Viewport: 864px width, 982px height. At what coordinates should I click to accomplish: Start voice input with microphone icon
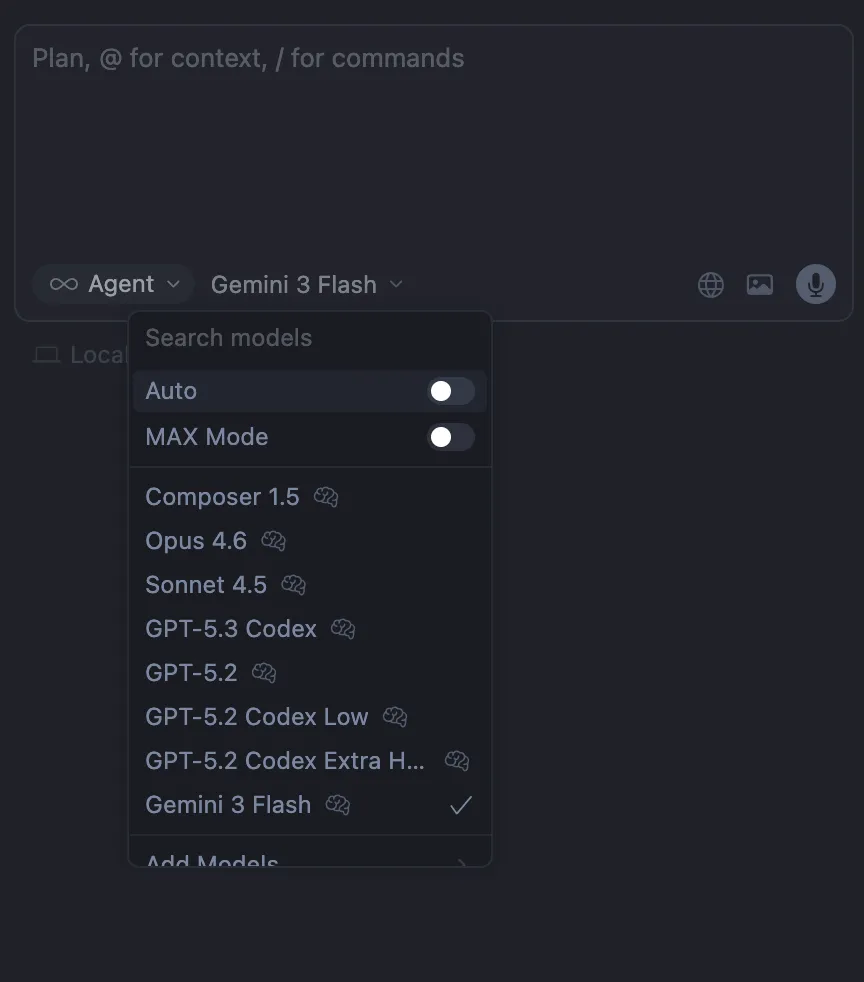tap(815, 285)
